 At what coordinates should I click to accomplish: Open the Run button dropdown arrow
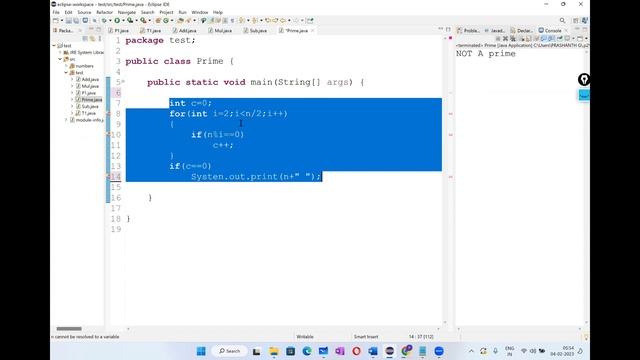click(x=123, y=20)
